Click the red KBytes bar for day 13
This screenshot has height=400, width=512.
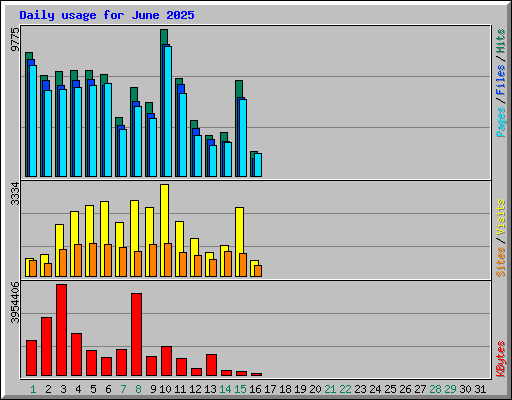[211, 365]
